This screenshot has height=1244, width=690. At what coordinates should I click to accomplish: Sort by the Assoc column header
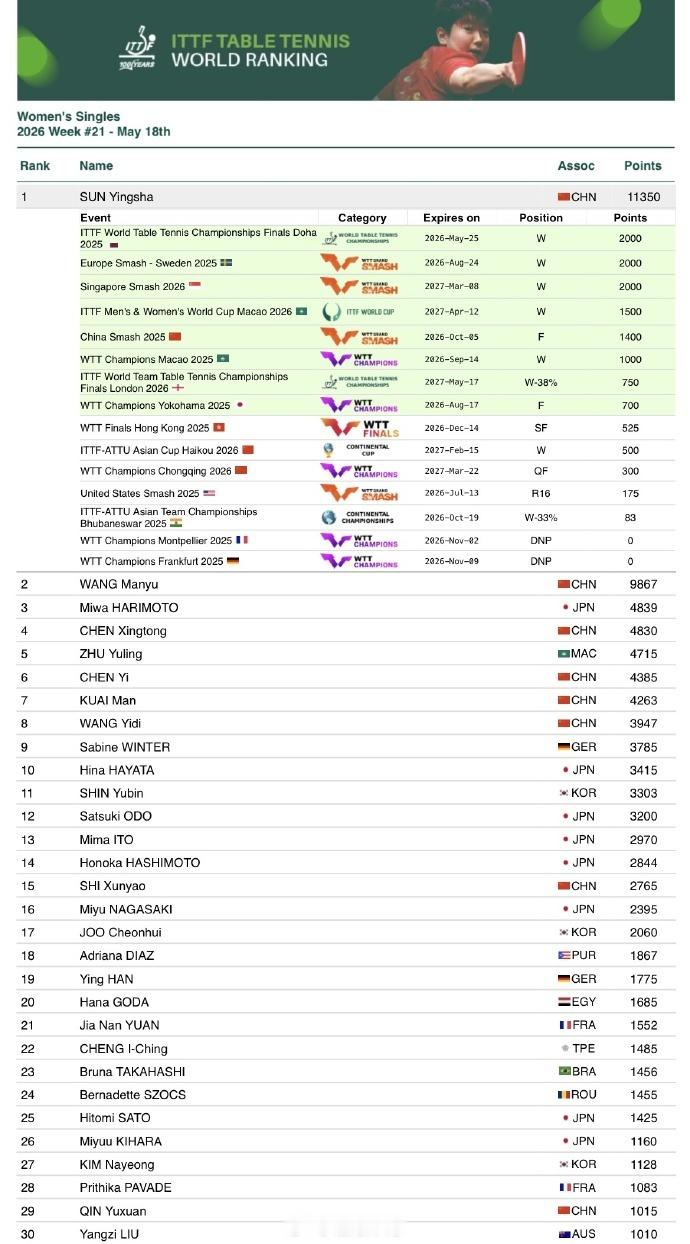[576, 166]
